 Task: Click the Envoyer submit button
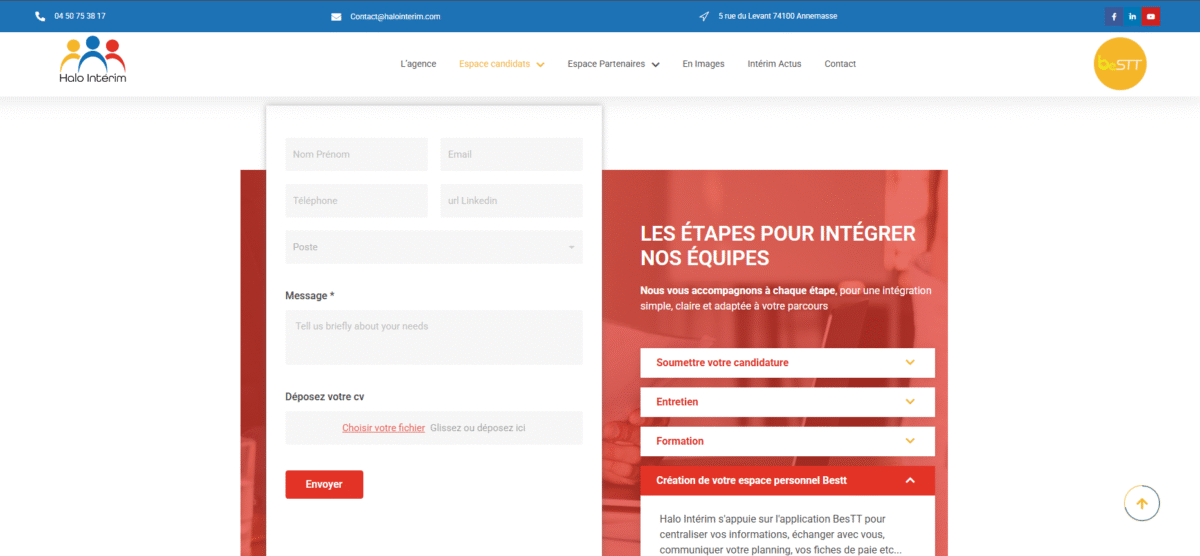click(324, 484)
